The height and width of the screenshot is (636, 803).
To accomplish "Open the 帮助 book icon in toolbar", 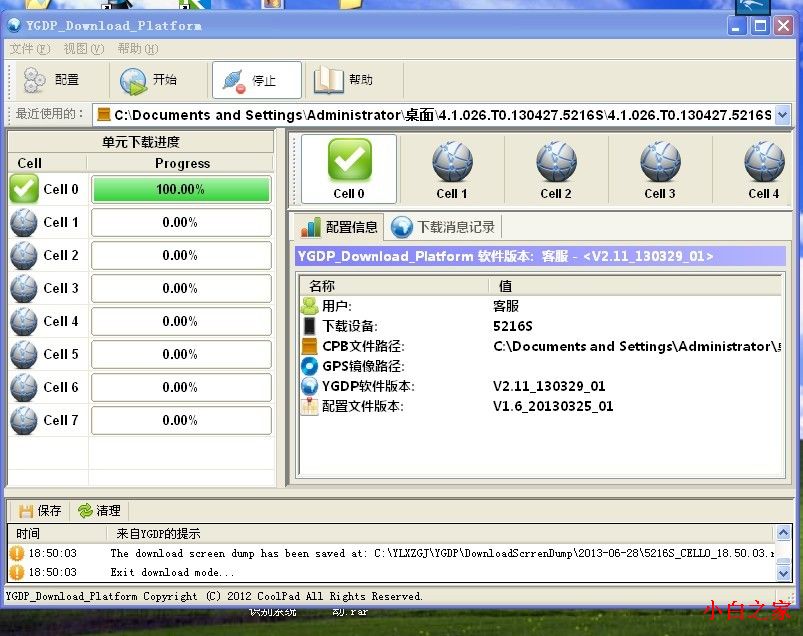I will [x=328, y=80].
